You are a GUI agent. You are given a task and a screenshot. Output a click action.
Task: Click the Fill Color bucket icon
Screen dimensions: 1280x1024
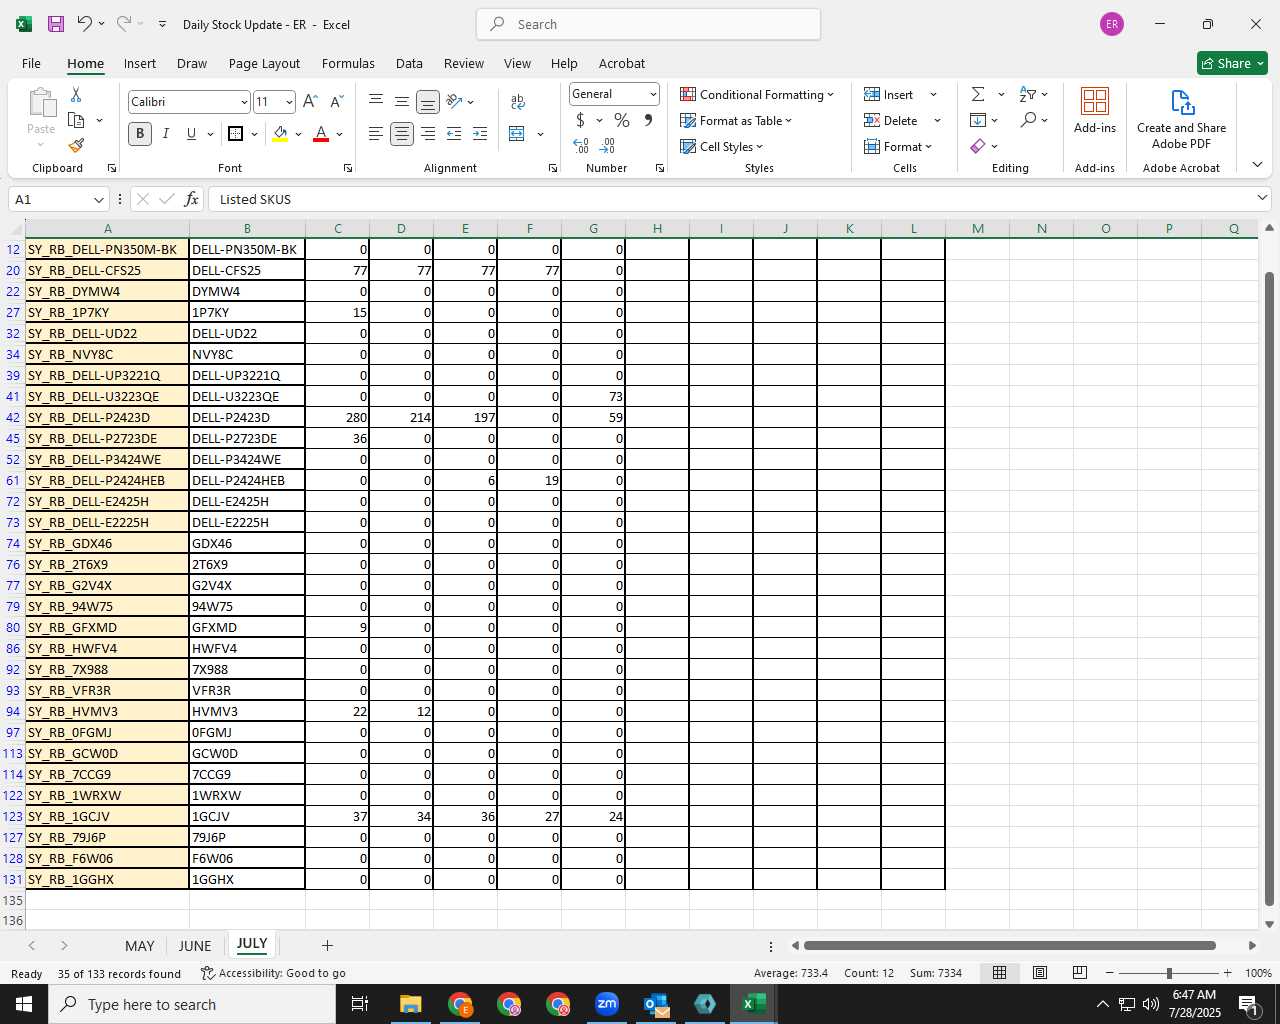(x=280, y=133)
